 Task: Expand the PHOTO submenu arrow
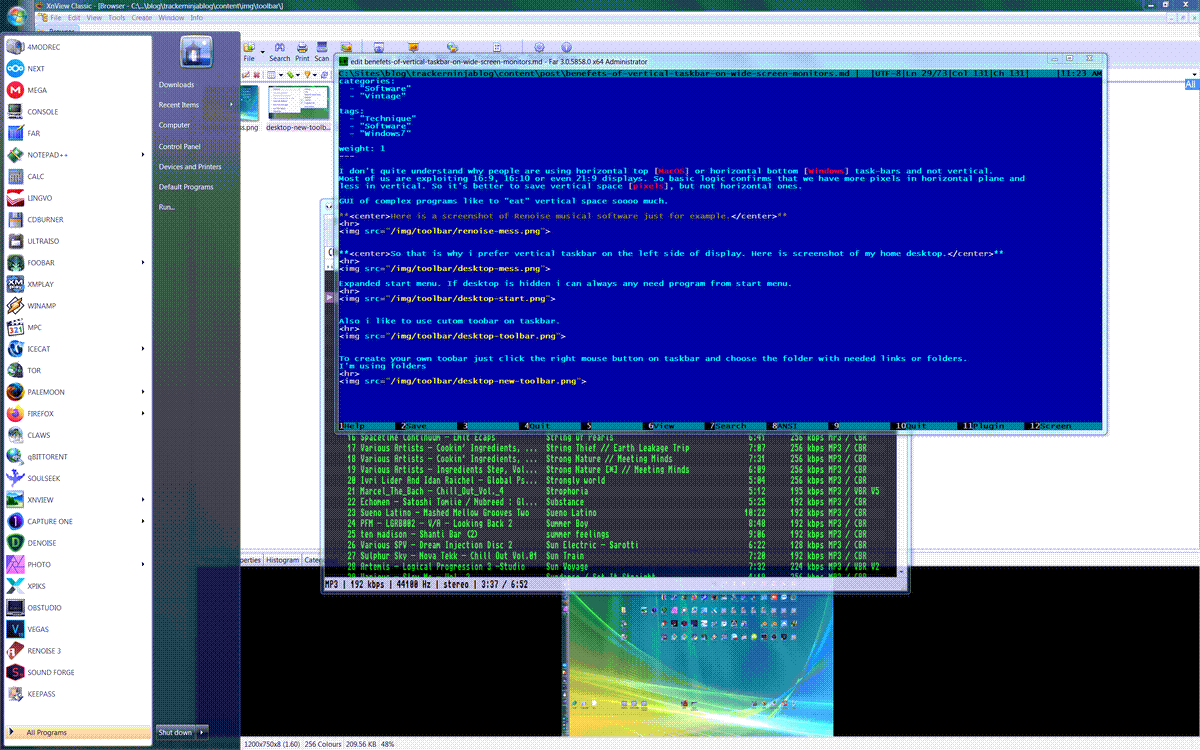[x=143, y=565]
